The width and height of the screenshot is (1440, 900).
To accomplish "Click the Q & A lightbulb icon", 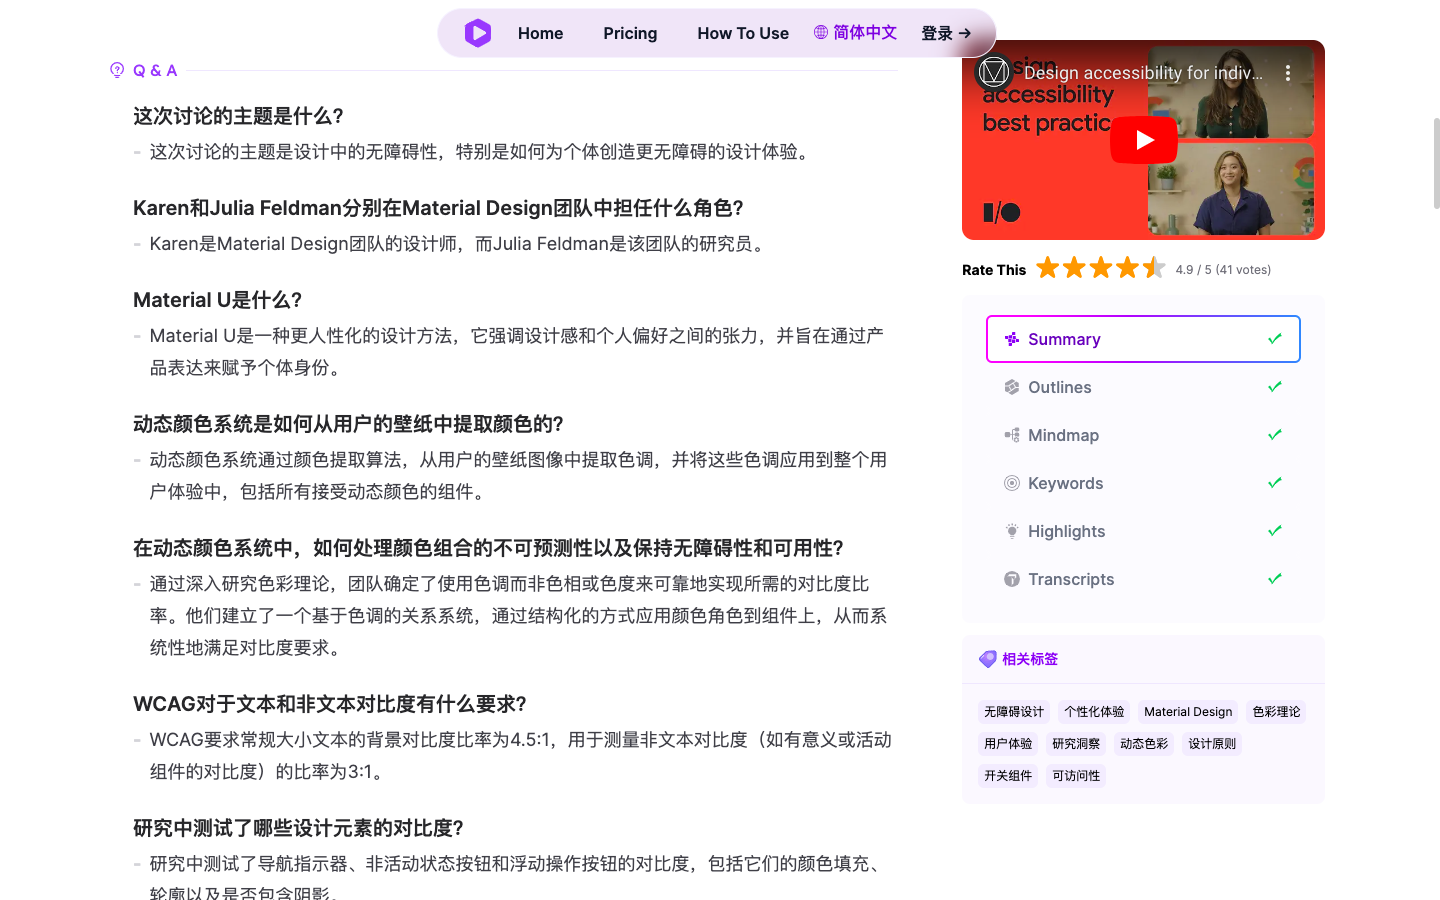I will coord(117,70).
